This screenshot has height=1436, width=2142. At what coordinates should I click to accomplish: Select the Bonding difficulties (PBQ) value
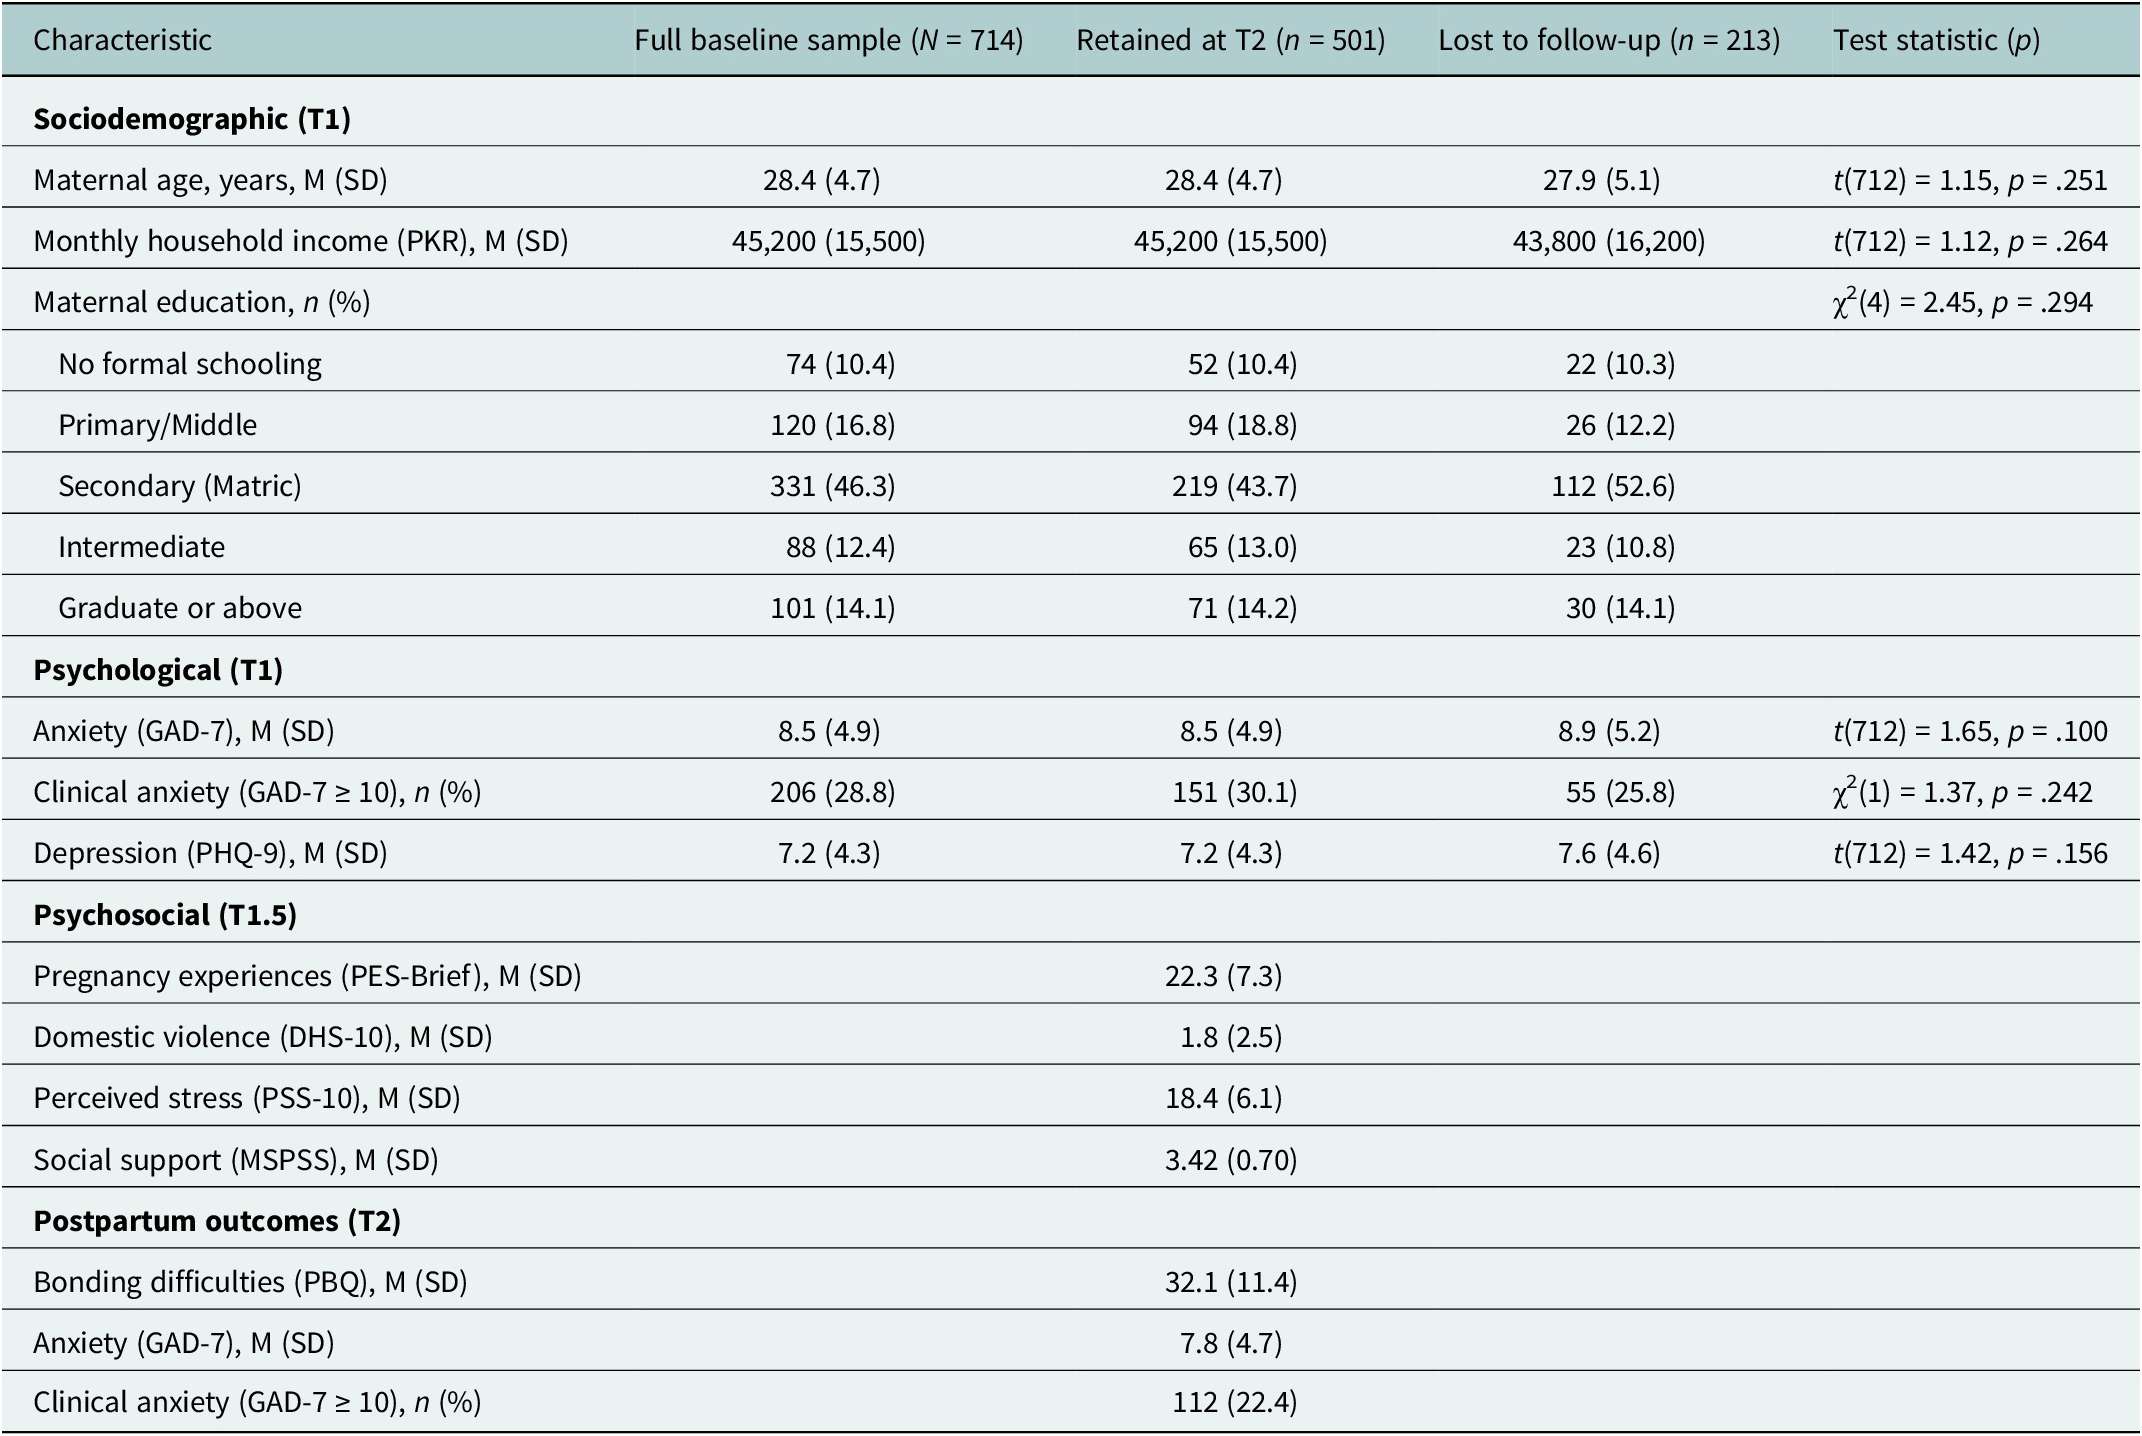click(1231, 1282)
